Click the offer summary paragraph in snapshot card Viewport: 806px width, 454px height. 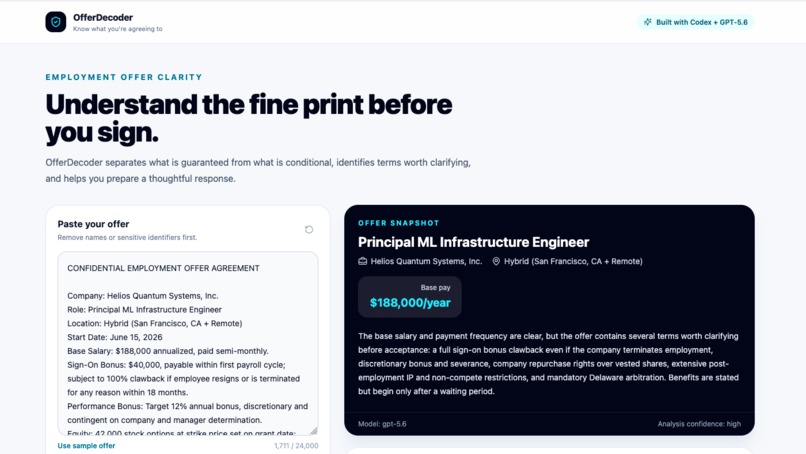click(548, 364)
